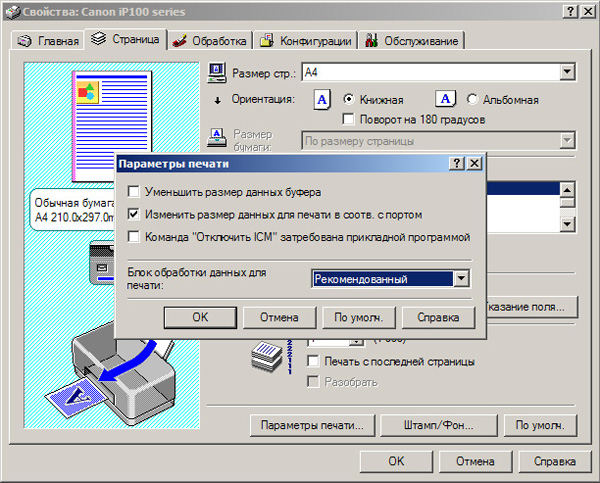Open the Конфигурации tab
This screenshot has width=600, height=483.
[x=306, y=41]
